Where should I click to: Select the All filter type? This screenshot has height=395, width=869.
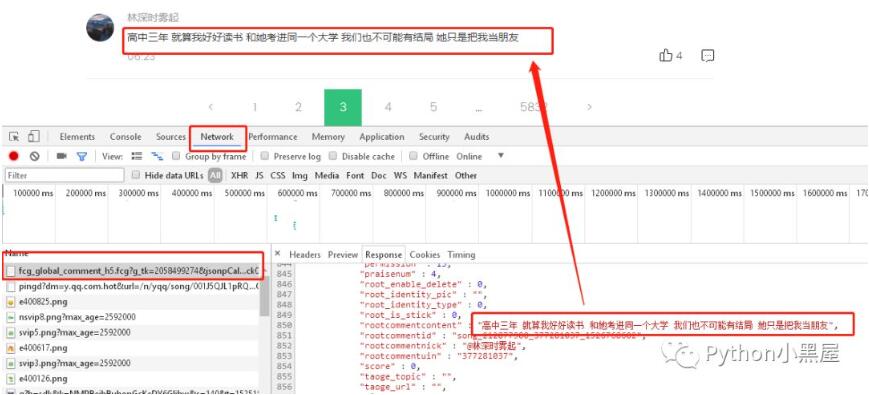point(215,176)
